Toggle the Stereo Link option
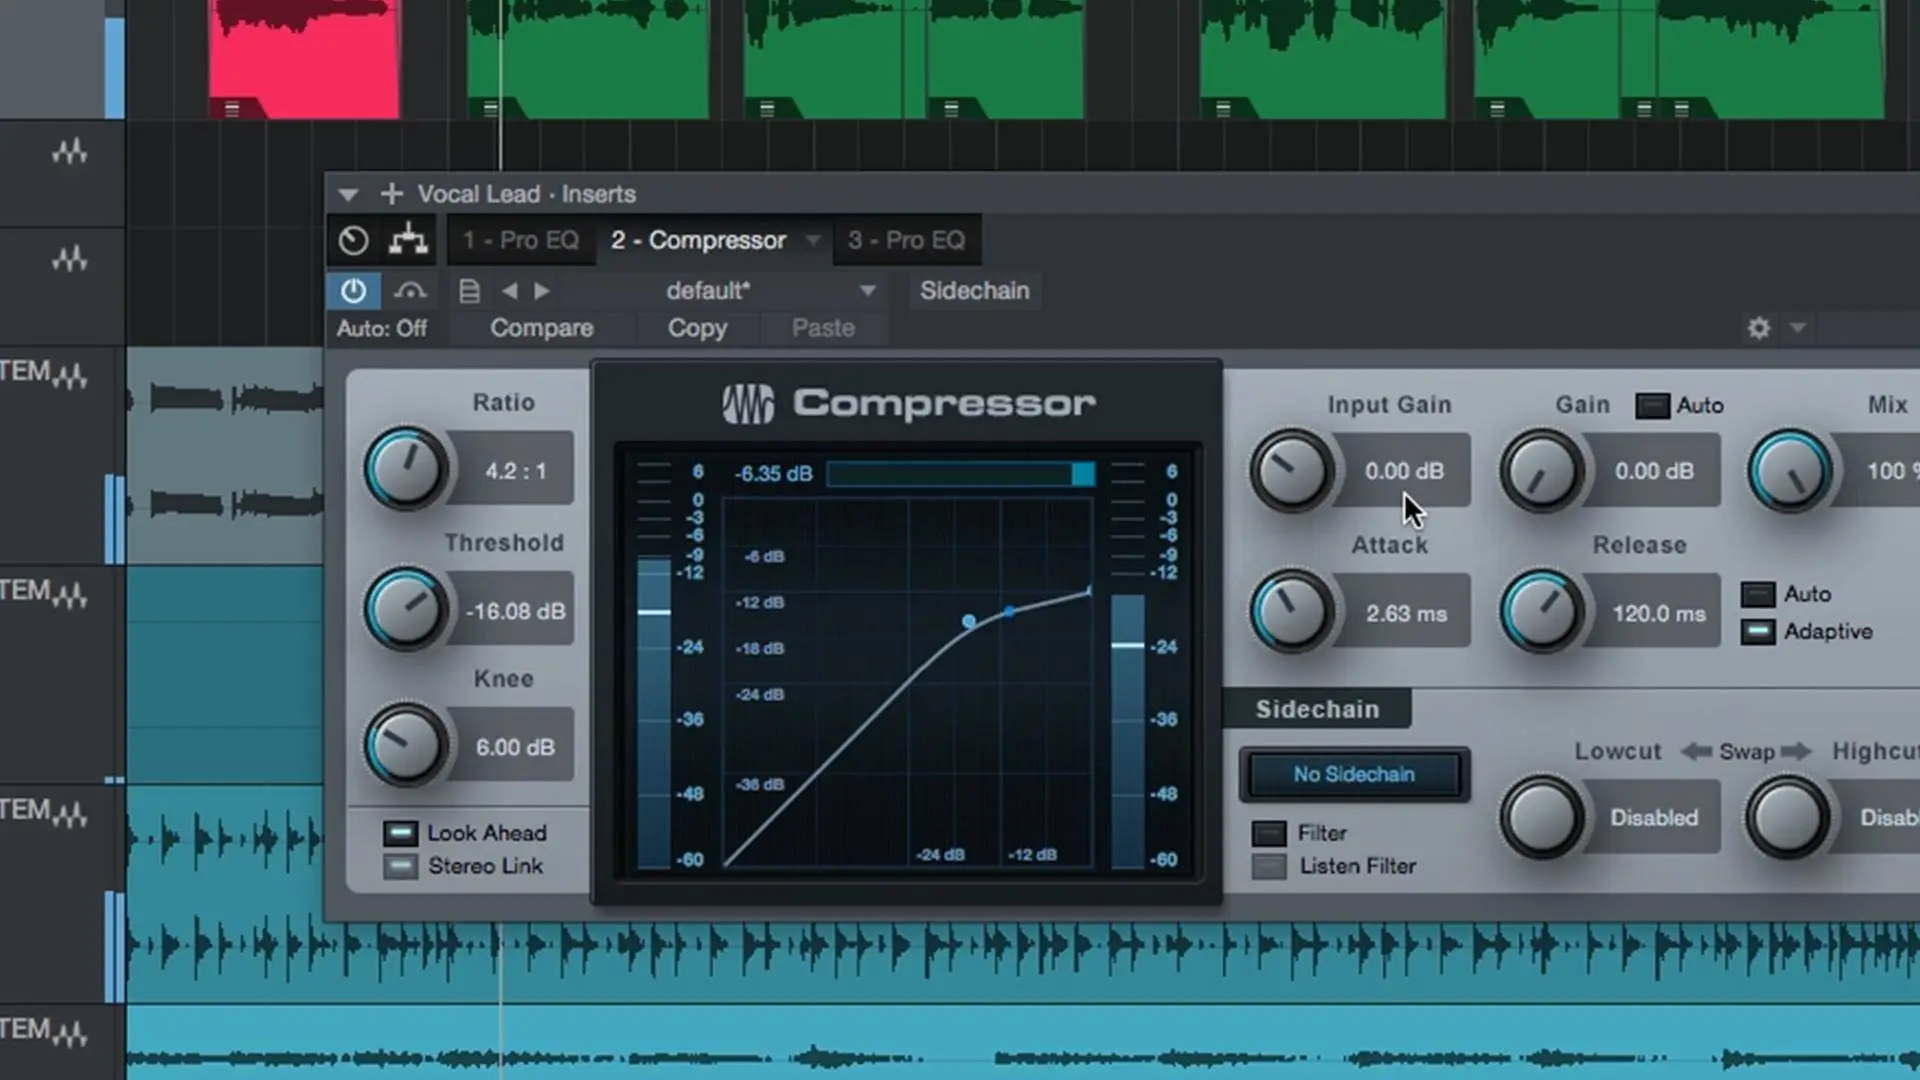Viewport: 1920px width, 1080px height. tap(400, 866)
